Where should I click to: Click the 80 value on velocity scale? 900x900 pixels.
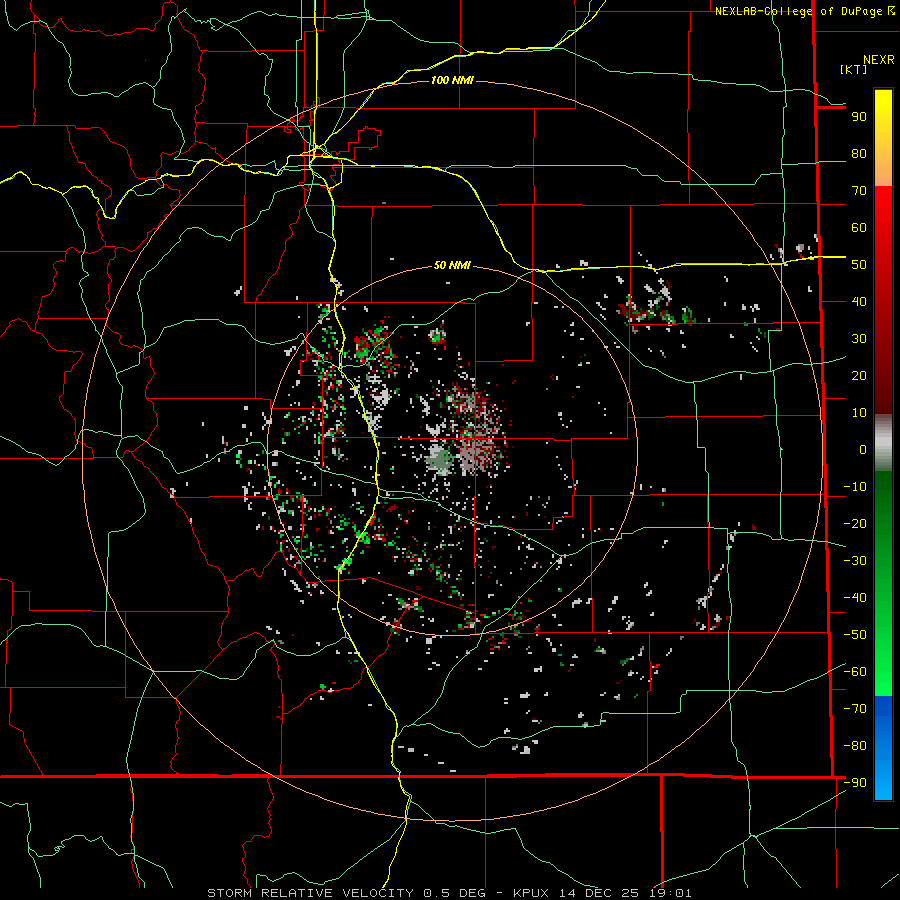[859, 154]
